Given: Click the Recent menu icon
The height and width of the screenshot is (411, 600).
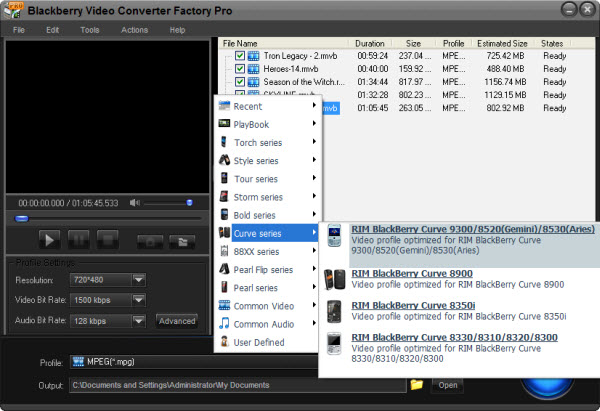Looking at the screenshot, I should pos(224,106).
